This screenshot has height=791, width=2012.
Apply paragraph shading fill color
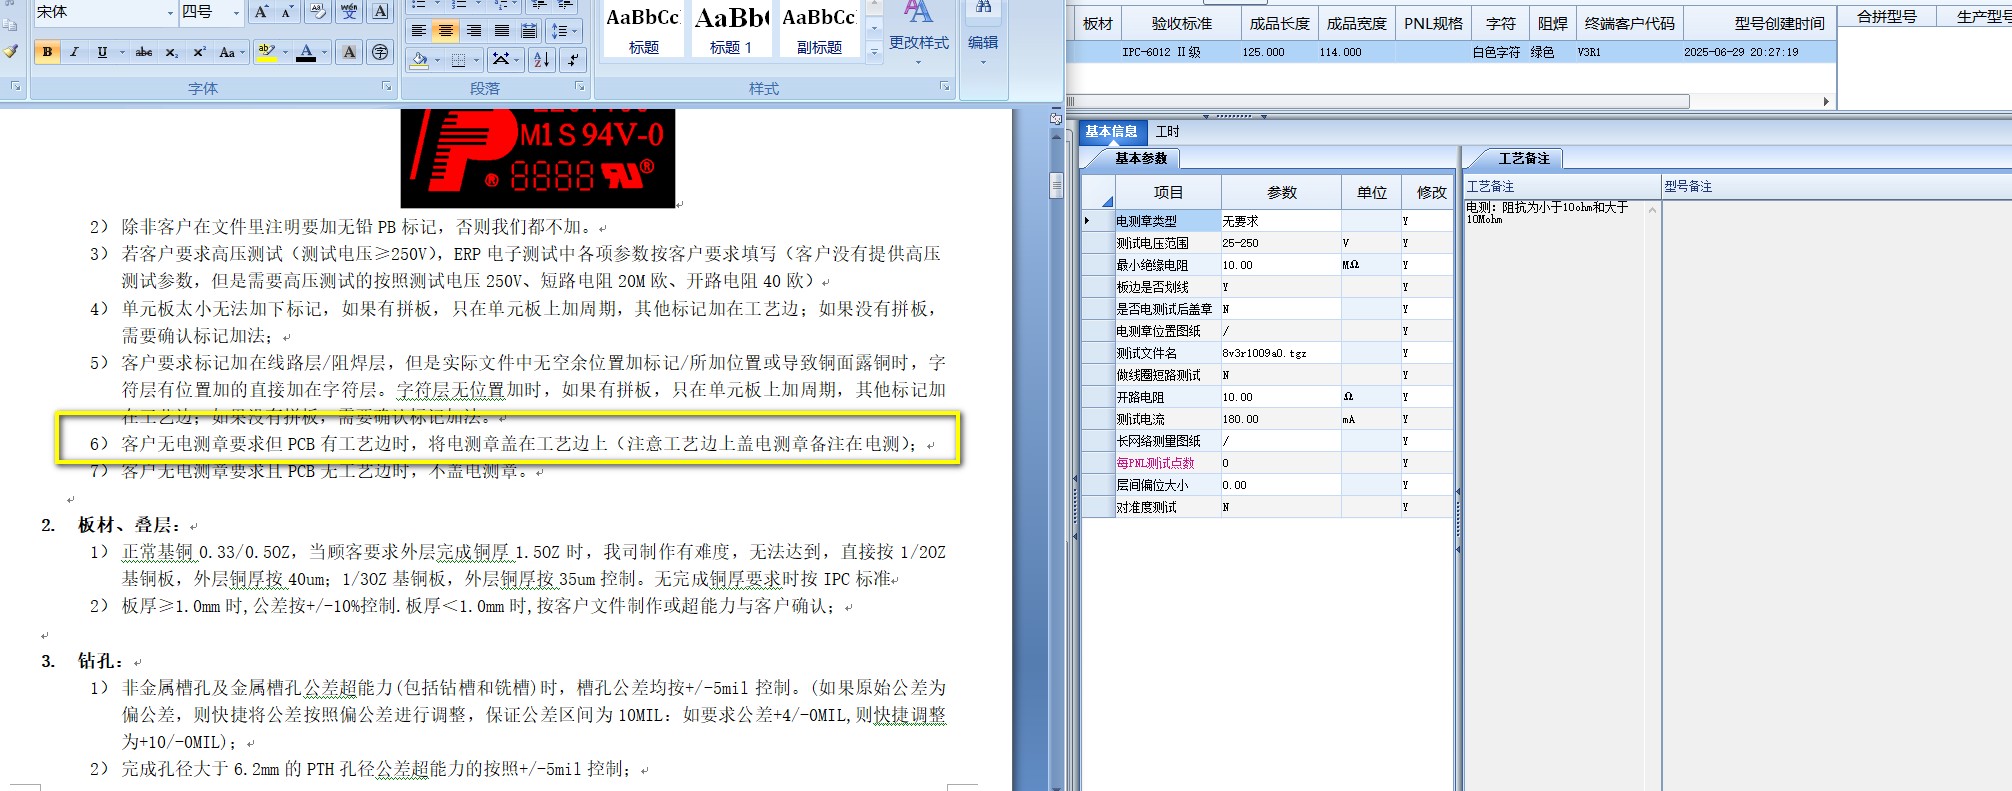pyautogui.click(x=420, y=60)
